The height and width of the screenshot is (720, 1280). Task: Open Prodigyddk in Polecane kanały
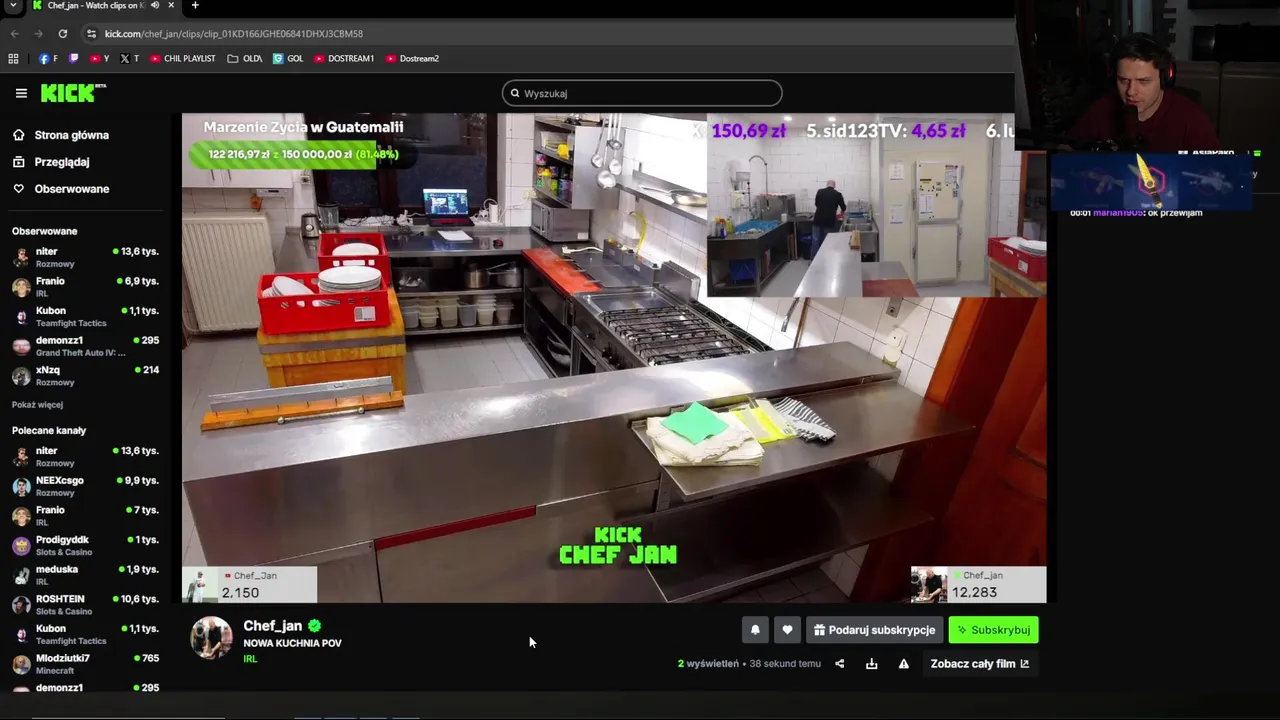(x=85, y=546)
